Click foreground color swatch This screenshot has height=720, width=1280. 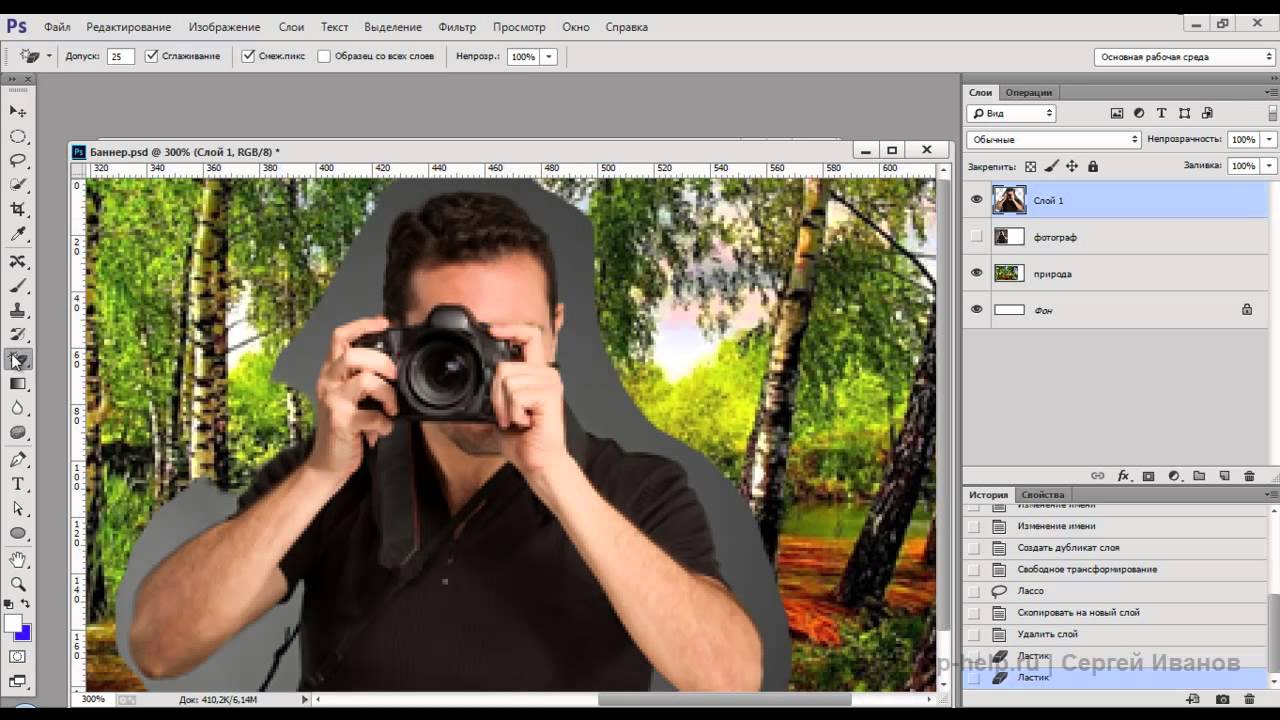click(x=13, y=624)
